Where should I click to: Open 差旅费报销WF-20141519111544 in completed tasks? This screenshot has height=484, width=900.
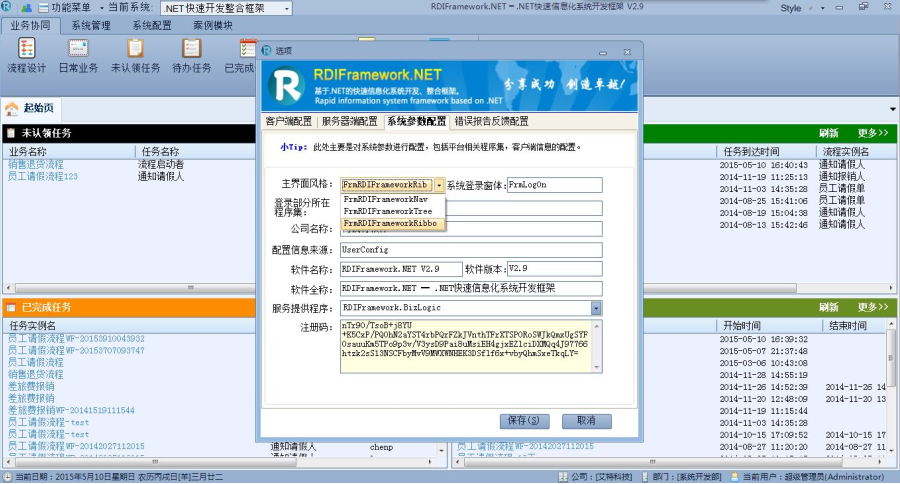pos(71,410)
